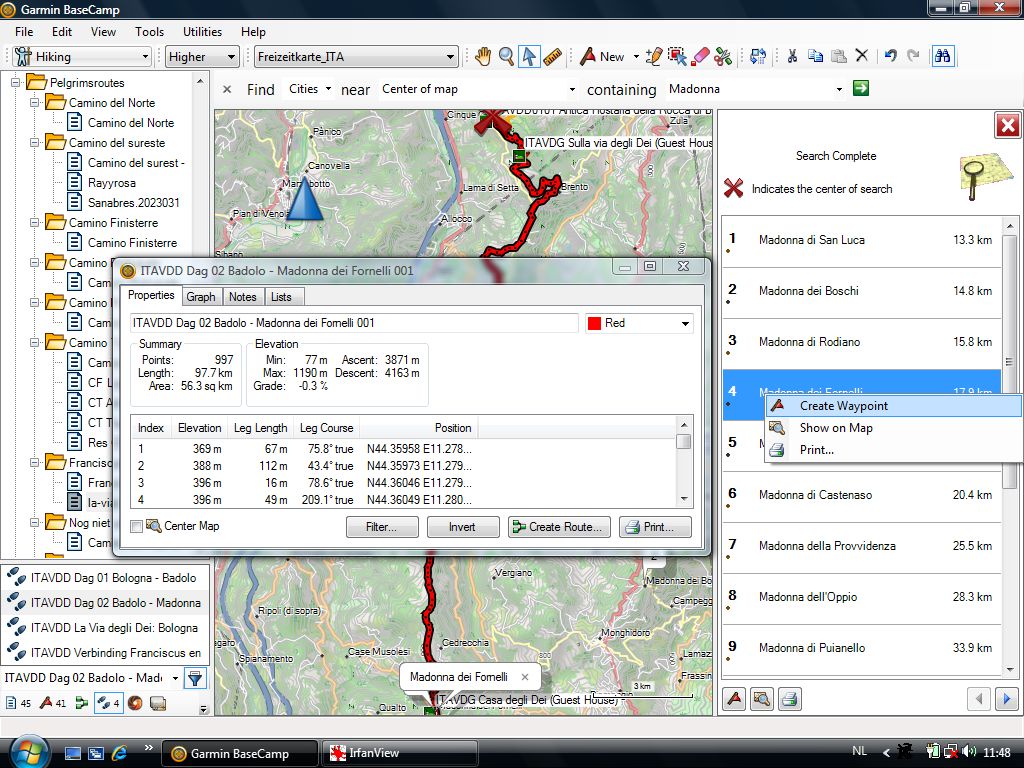Viewport: 1024px width, 768px height.
Task: Toggle the waypoints filter showing 41
Action: click(53, 703)
